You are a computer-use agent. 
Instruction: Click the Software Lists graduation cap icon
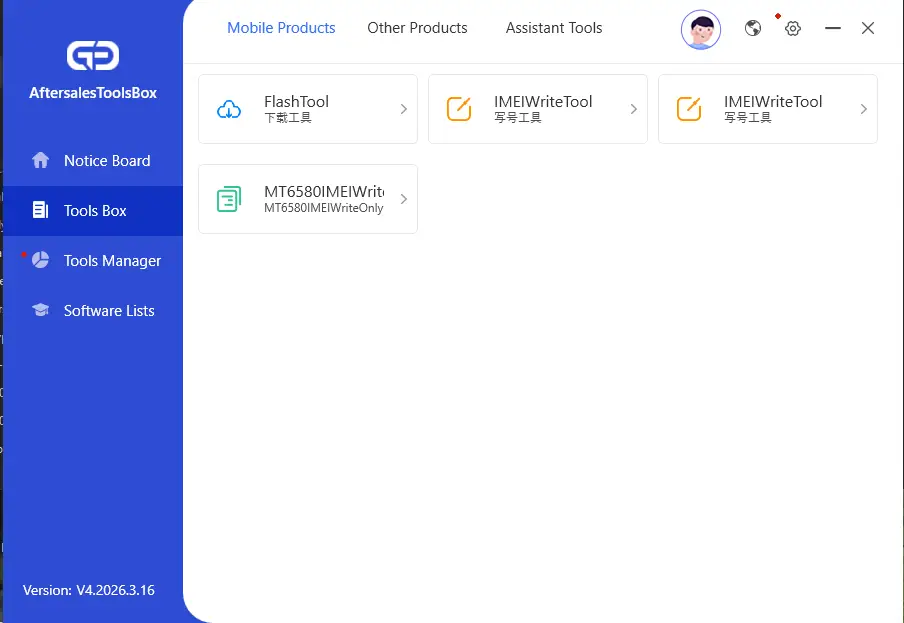pyautogui.click(x=40, y=310)
